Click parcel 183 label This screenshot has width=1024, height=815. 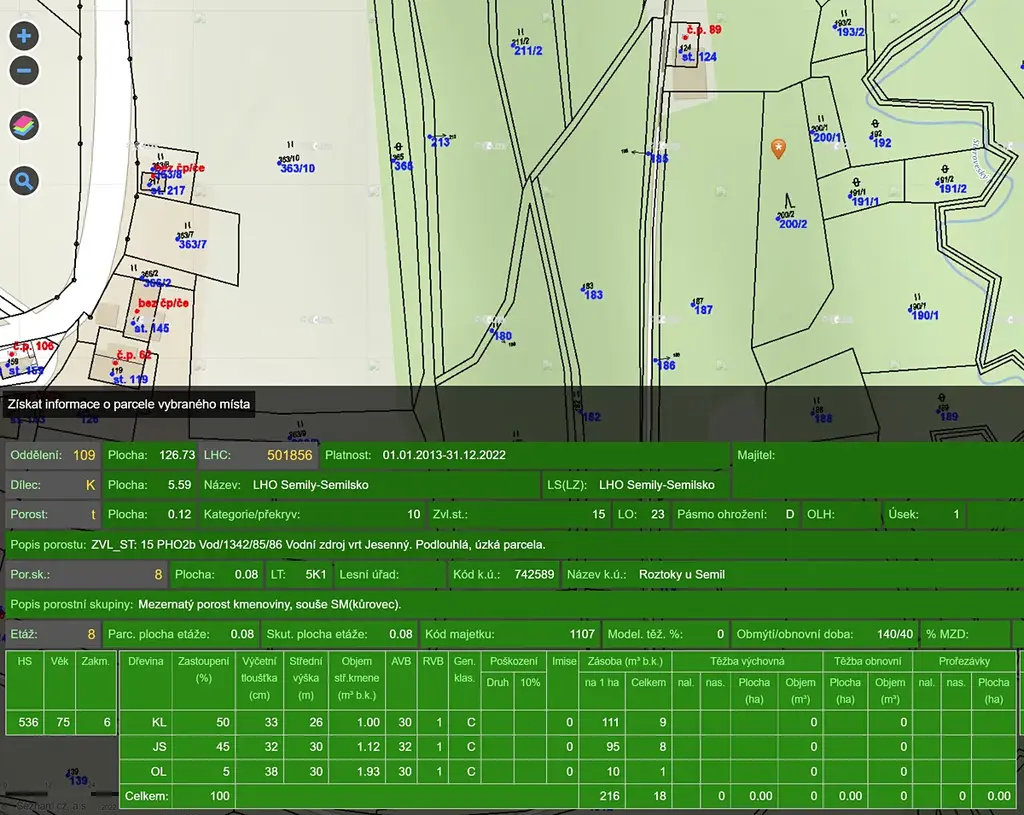[593, 295]
